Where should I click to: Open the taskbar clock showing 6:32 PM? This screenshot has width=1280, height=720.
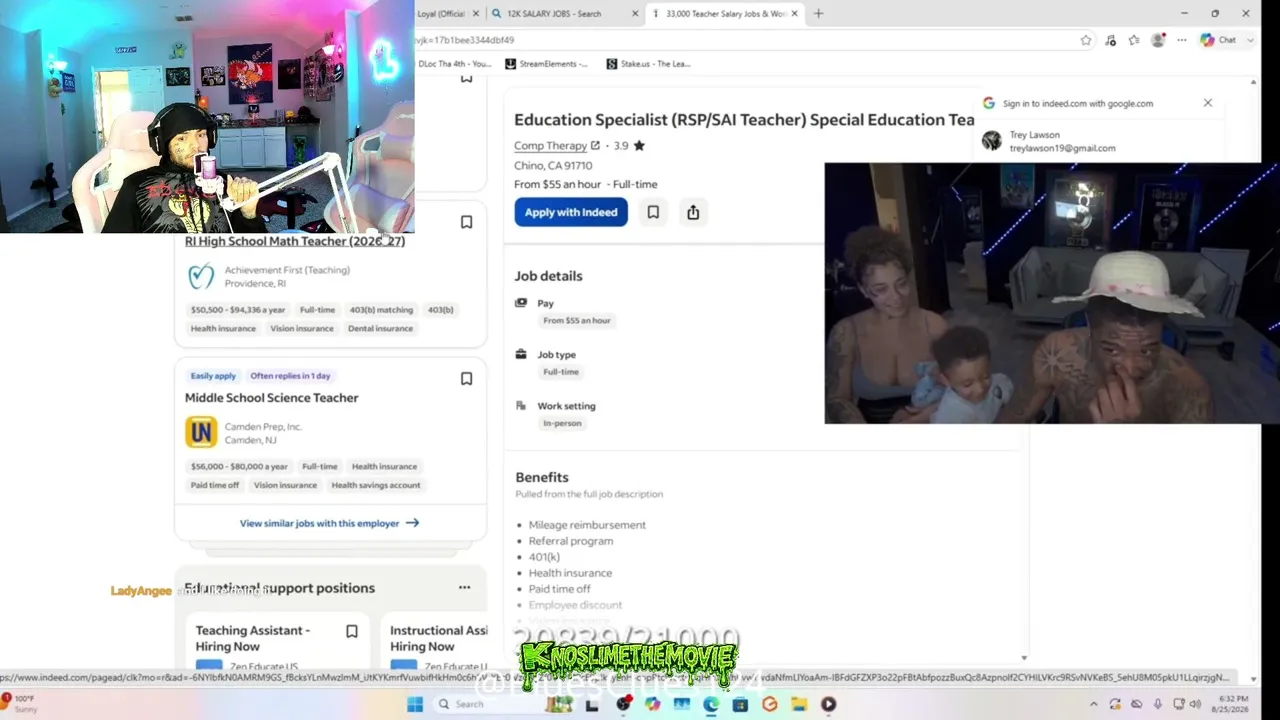click(x=1230, y=704)
